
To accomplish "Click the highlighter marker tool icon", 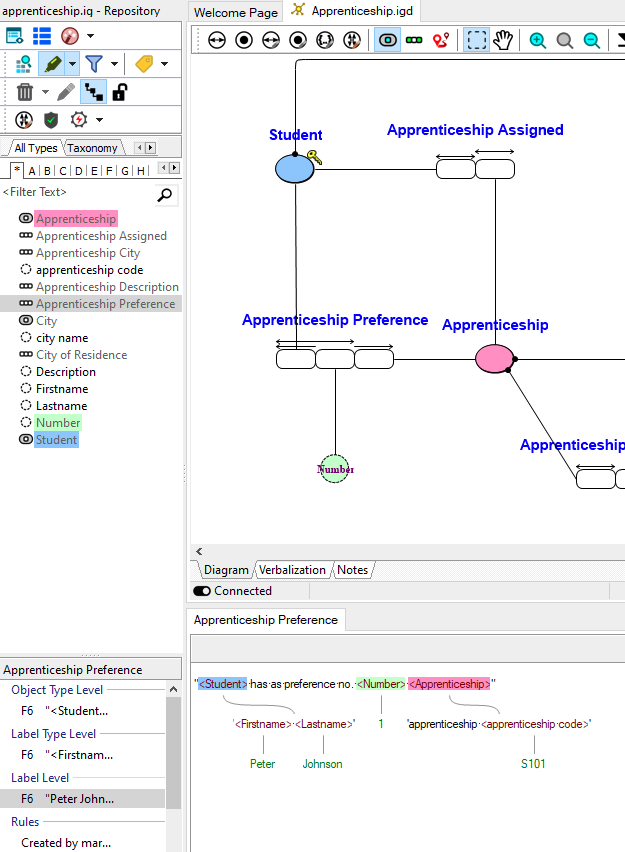I will point(52,64).
